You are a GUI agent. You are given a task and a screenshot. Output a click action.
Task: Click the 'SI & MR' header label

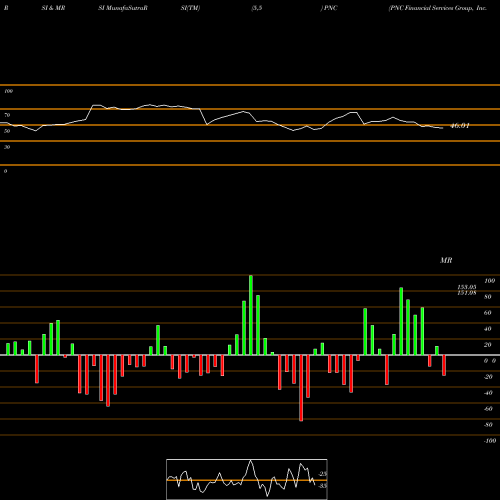pos(53,8)
